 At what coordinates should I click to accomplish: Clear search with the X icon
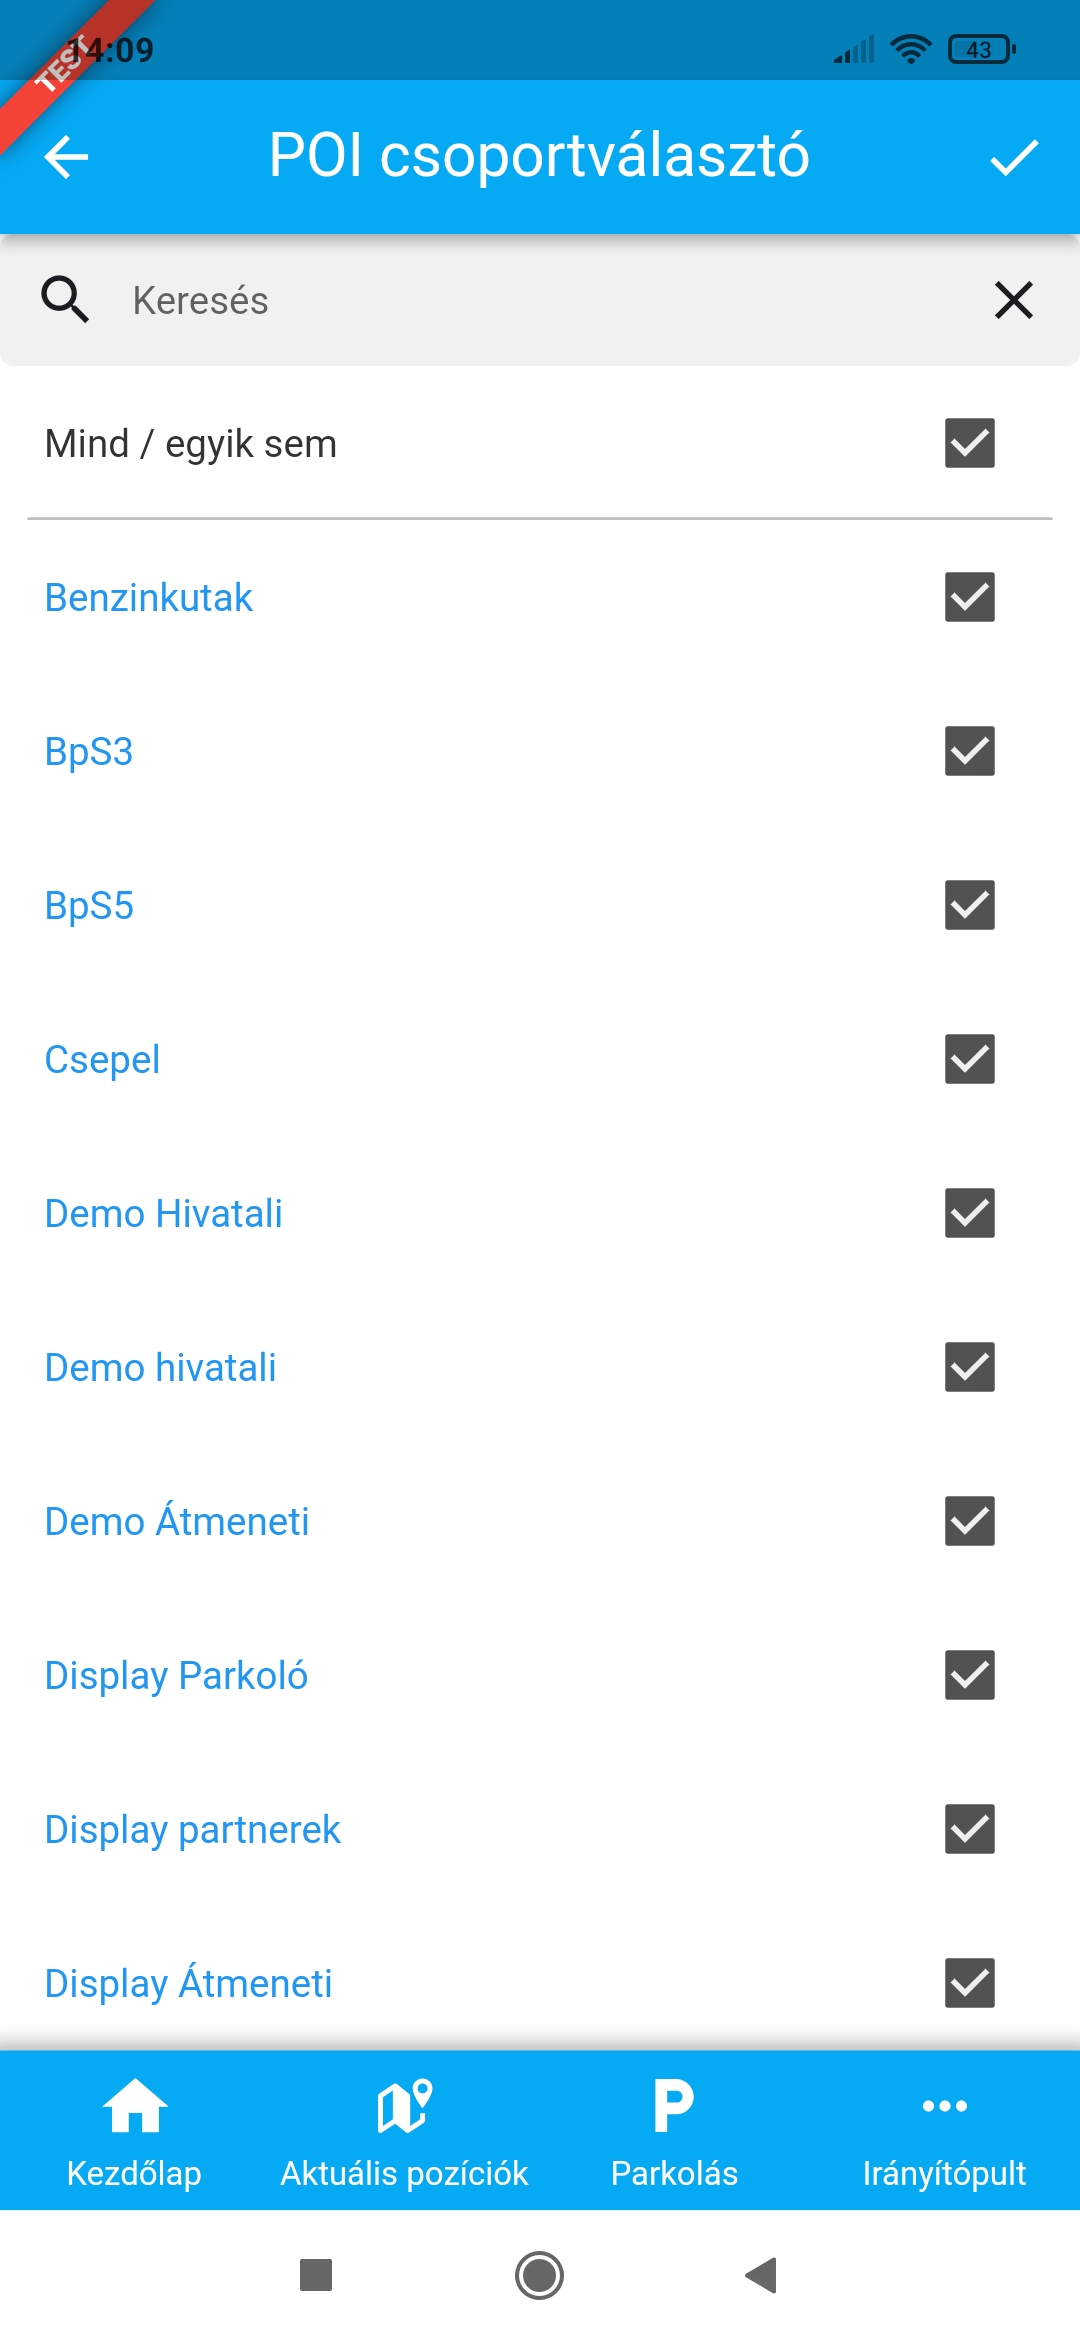pyautogui.click(x=1014, y=300)
